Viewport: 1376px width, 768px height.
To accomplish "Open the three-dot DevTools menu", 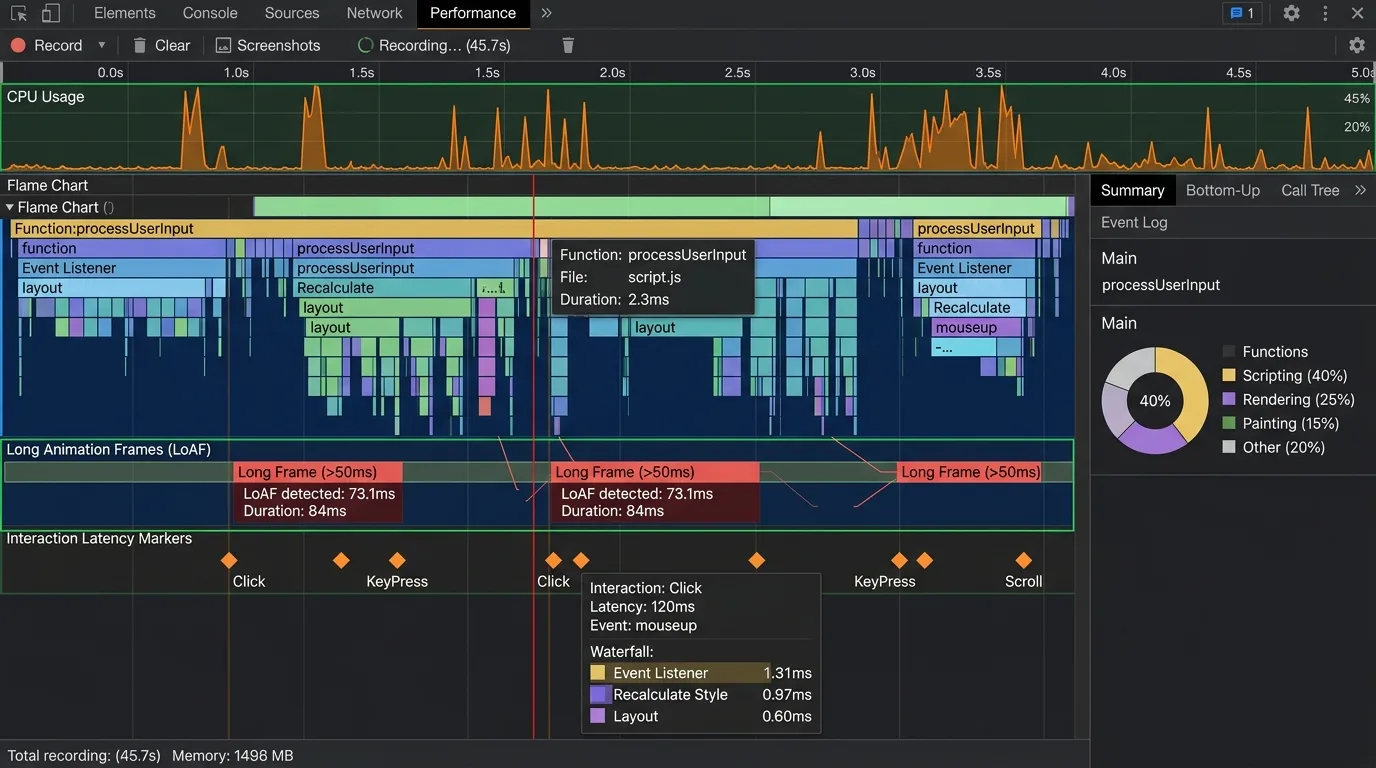I will tap(1326, 13).
